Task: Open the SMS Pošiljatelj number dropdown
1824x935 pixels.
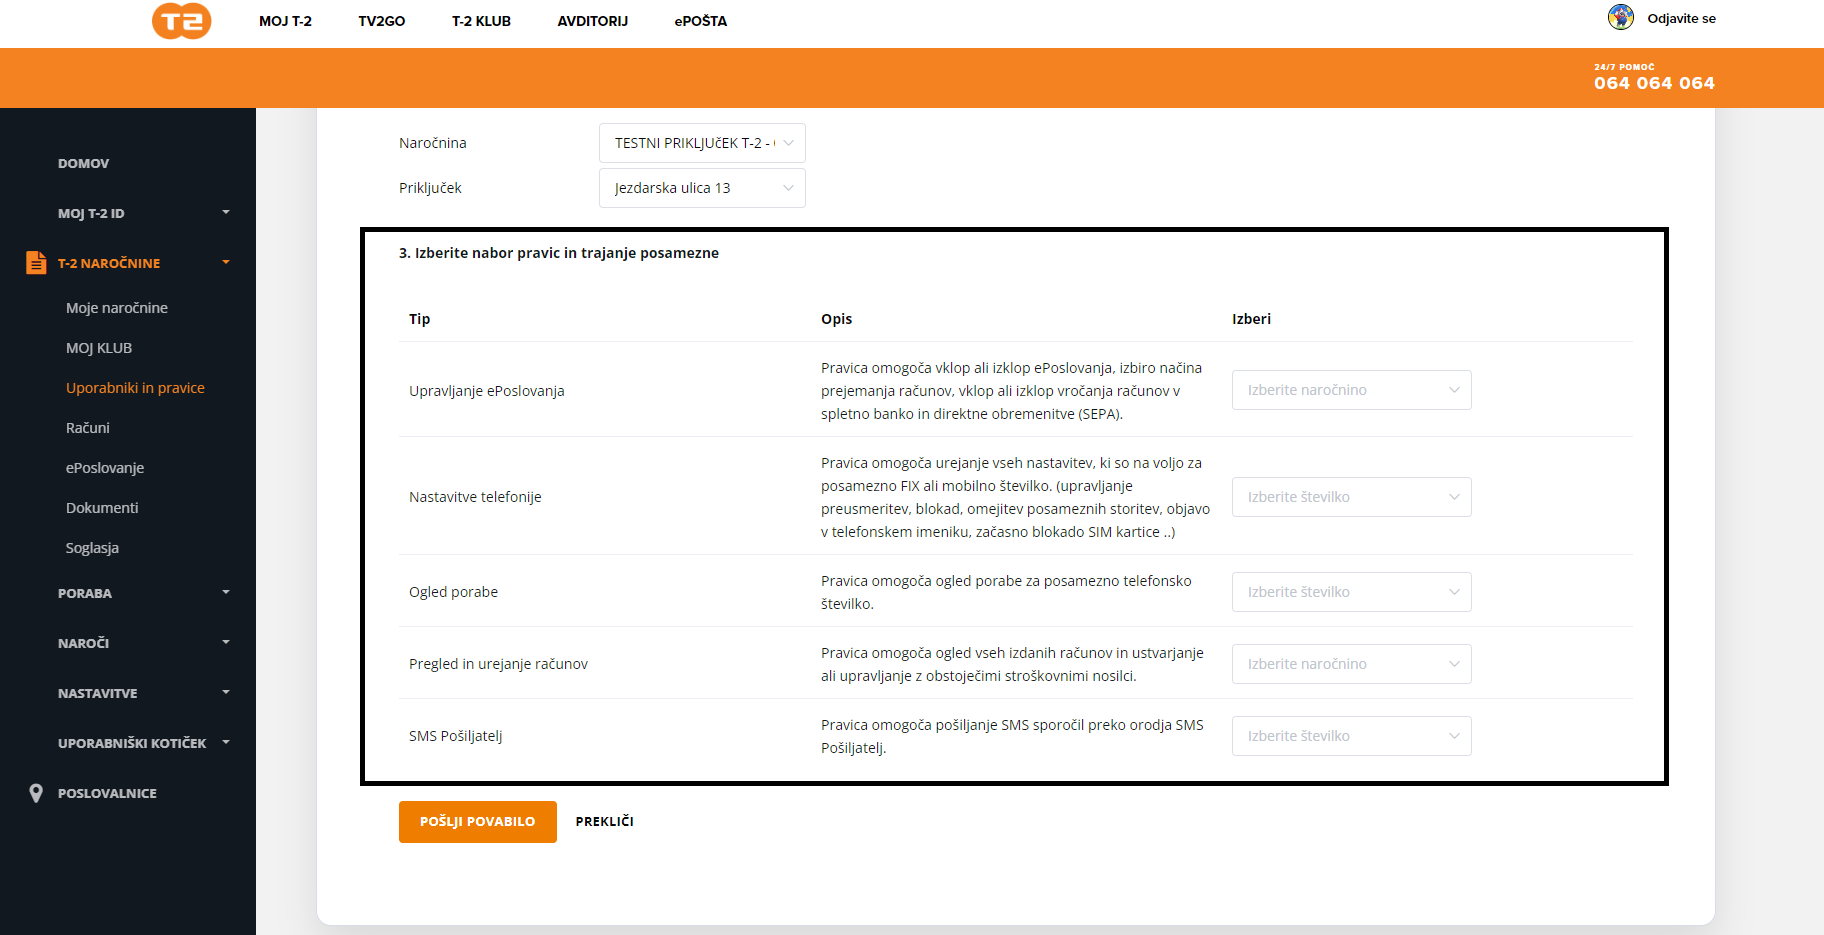Action: point(1351,736)
